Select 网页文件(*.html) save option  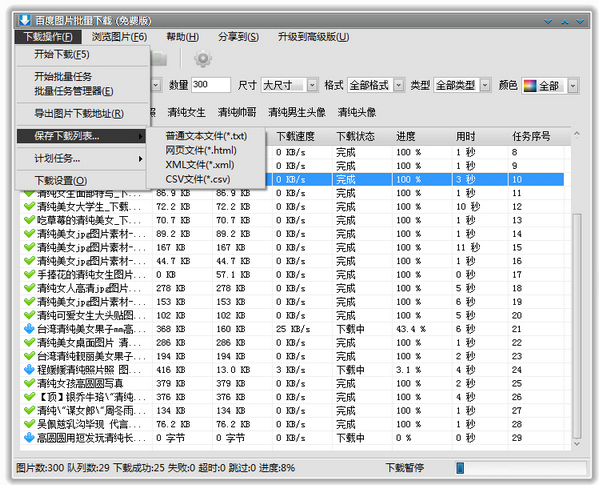point(201,150)
